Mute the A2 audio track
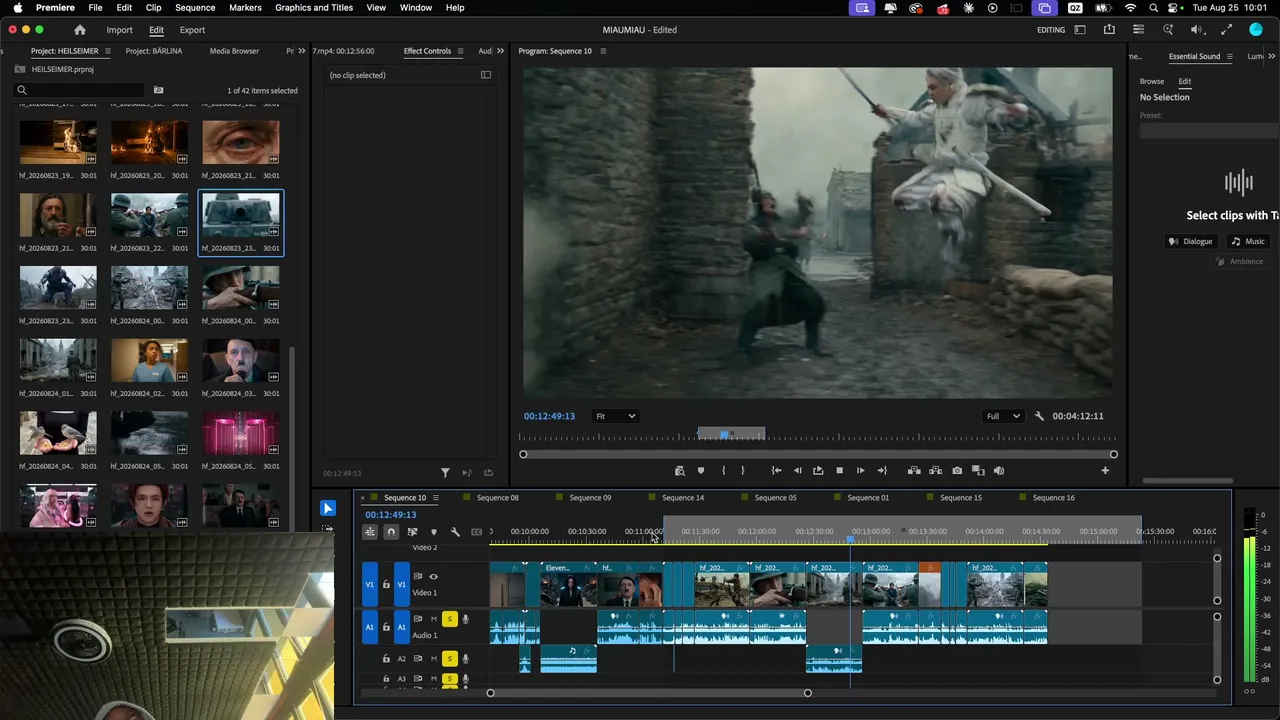 [x=433, y=659]
